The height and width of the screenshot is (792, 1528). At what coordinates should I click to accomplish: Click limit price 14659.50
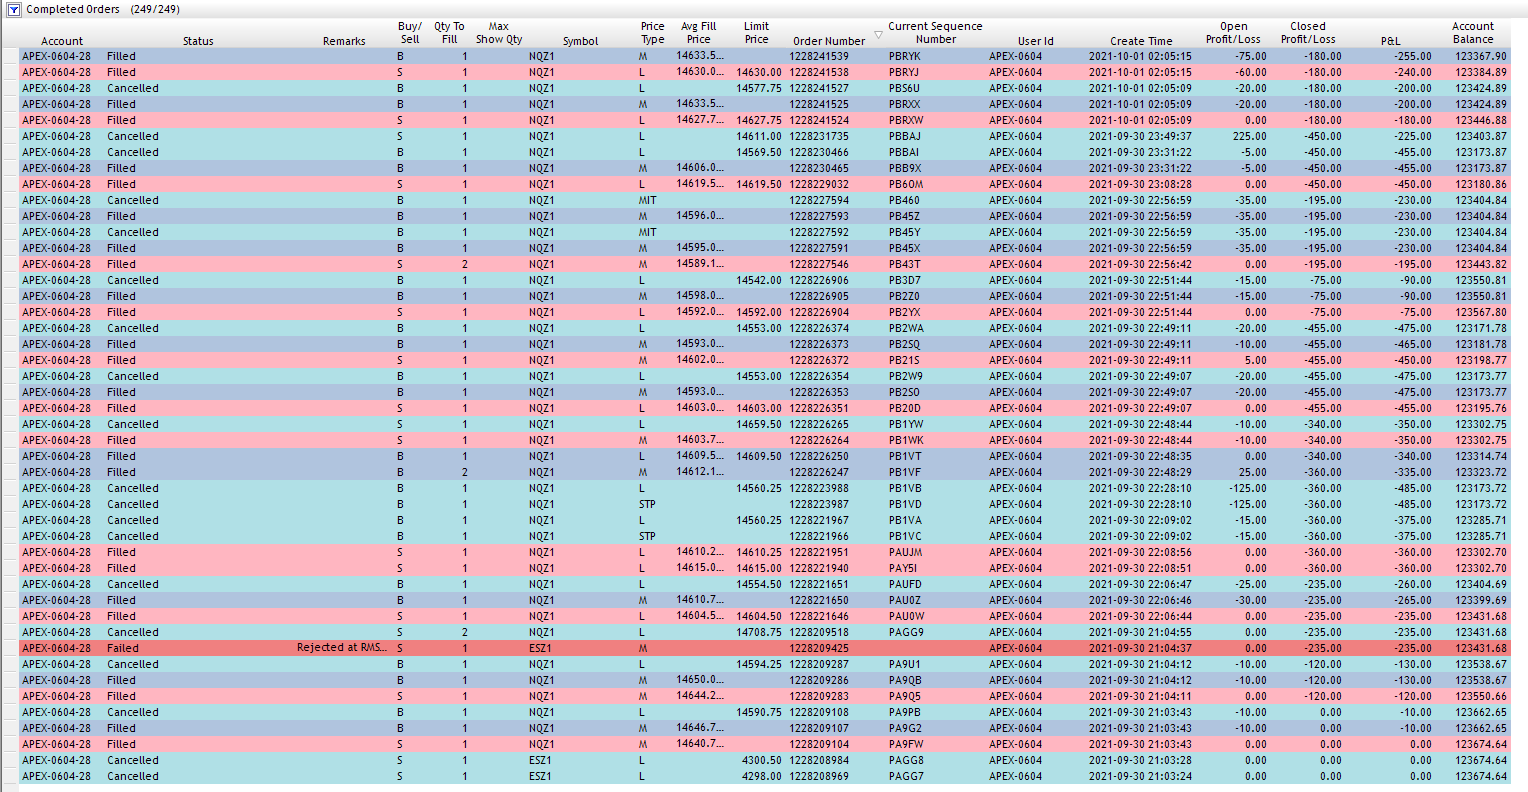coord(759,424)
